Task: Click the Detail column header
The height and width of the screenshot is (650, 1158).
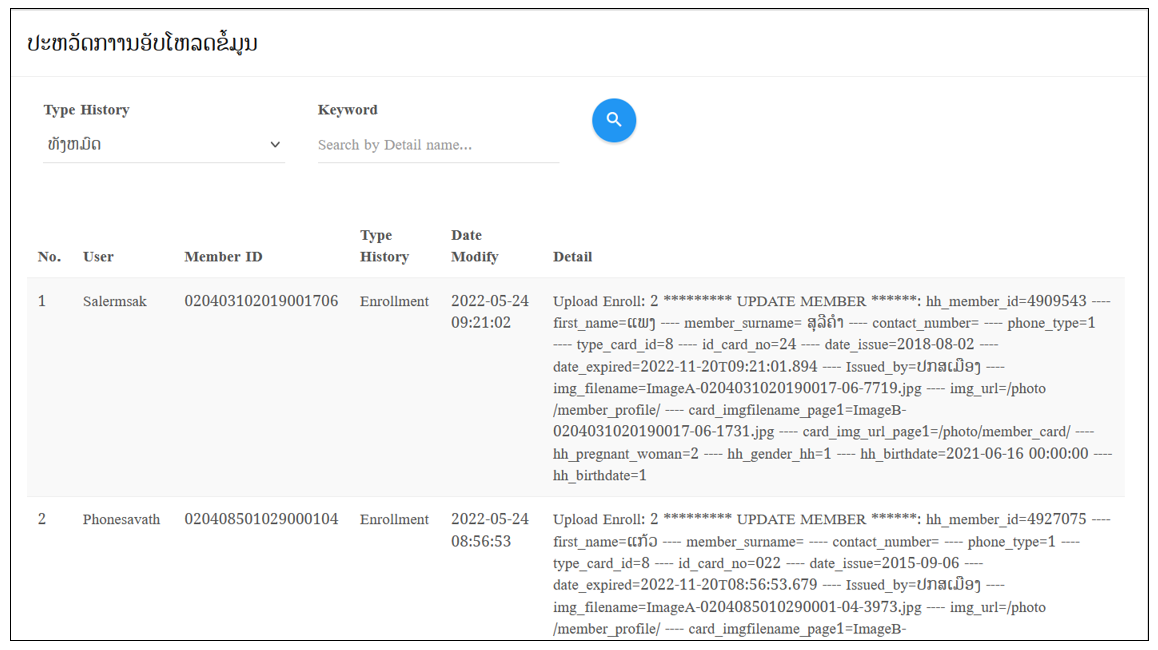Action: (x=572, y=257)
